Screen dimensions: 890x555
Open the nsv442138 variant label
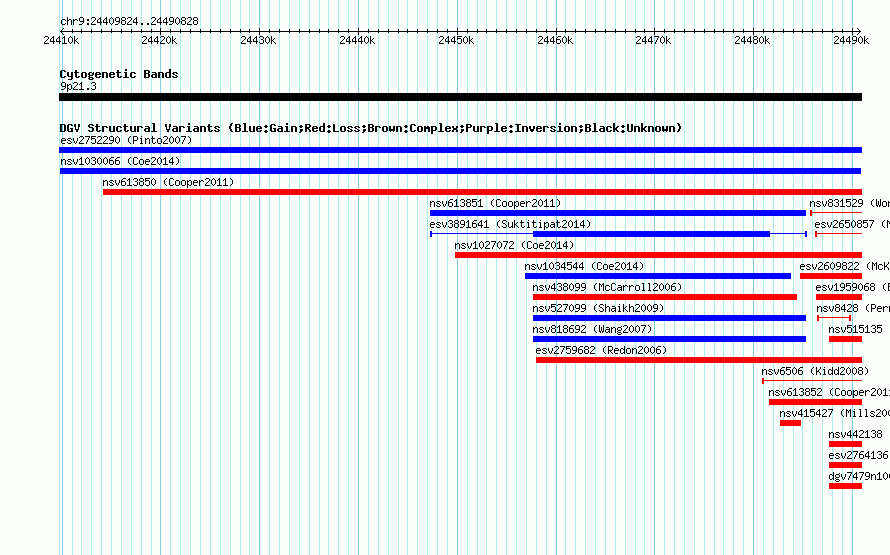[855, 434]
